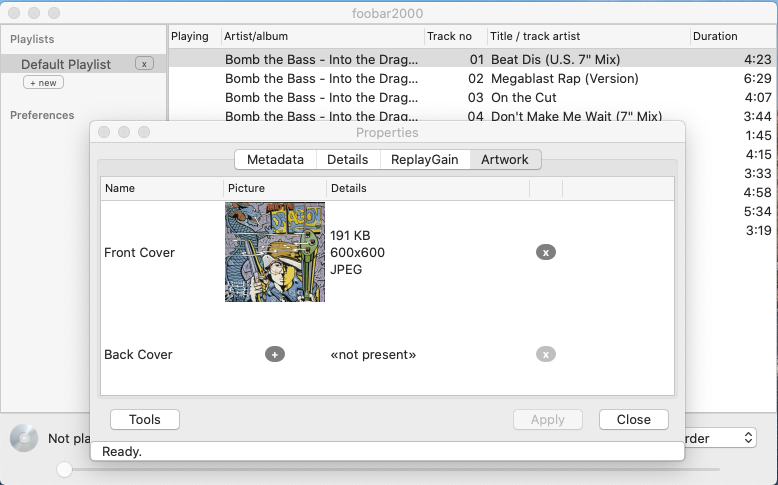
Task: Open Preferences in the sidebar
Action: coord(42,115)
